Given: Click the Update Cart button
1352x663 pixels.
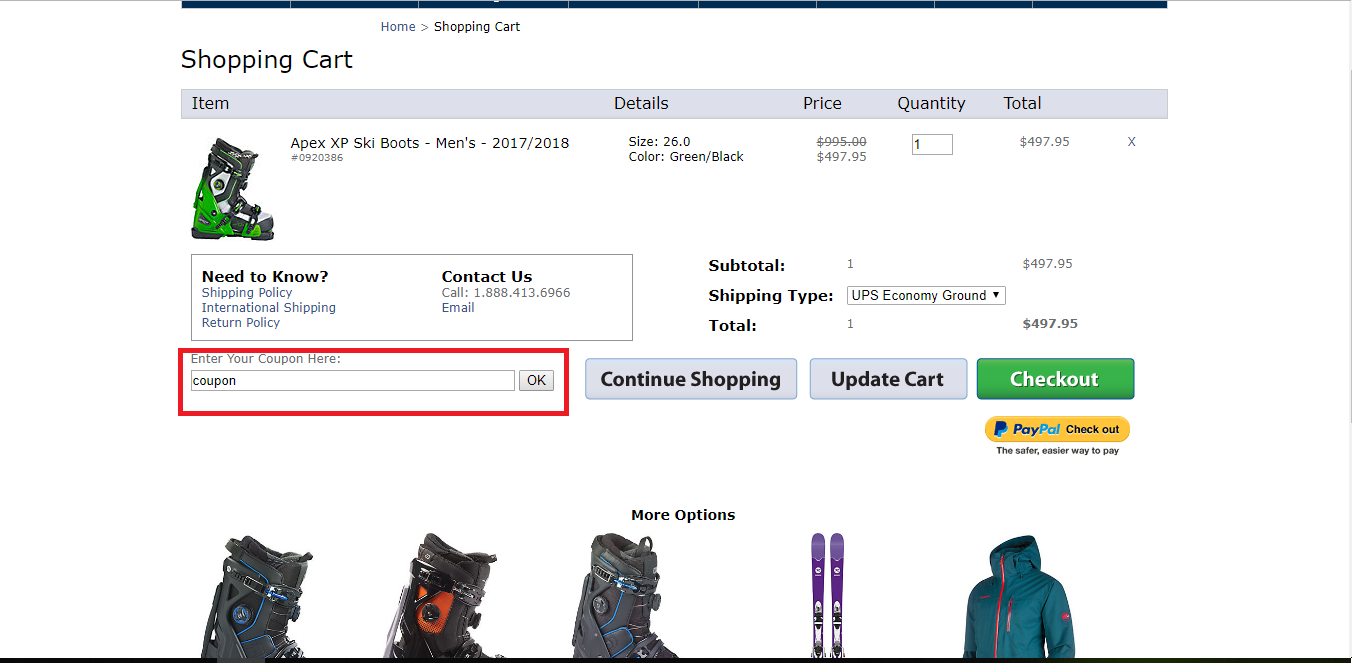Looking at the screenshot, I should [888, 379].
